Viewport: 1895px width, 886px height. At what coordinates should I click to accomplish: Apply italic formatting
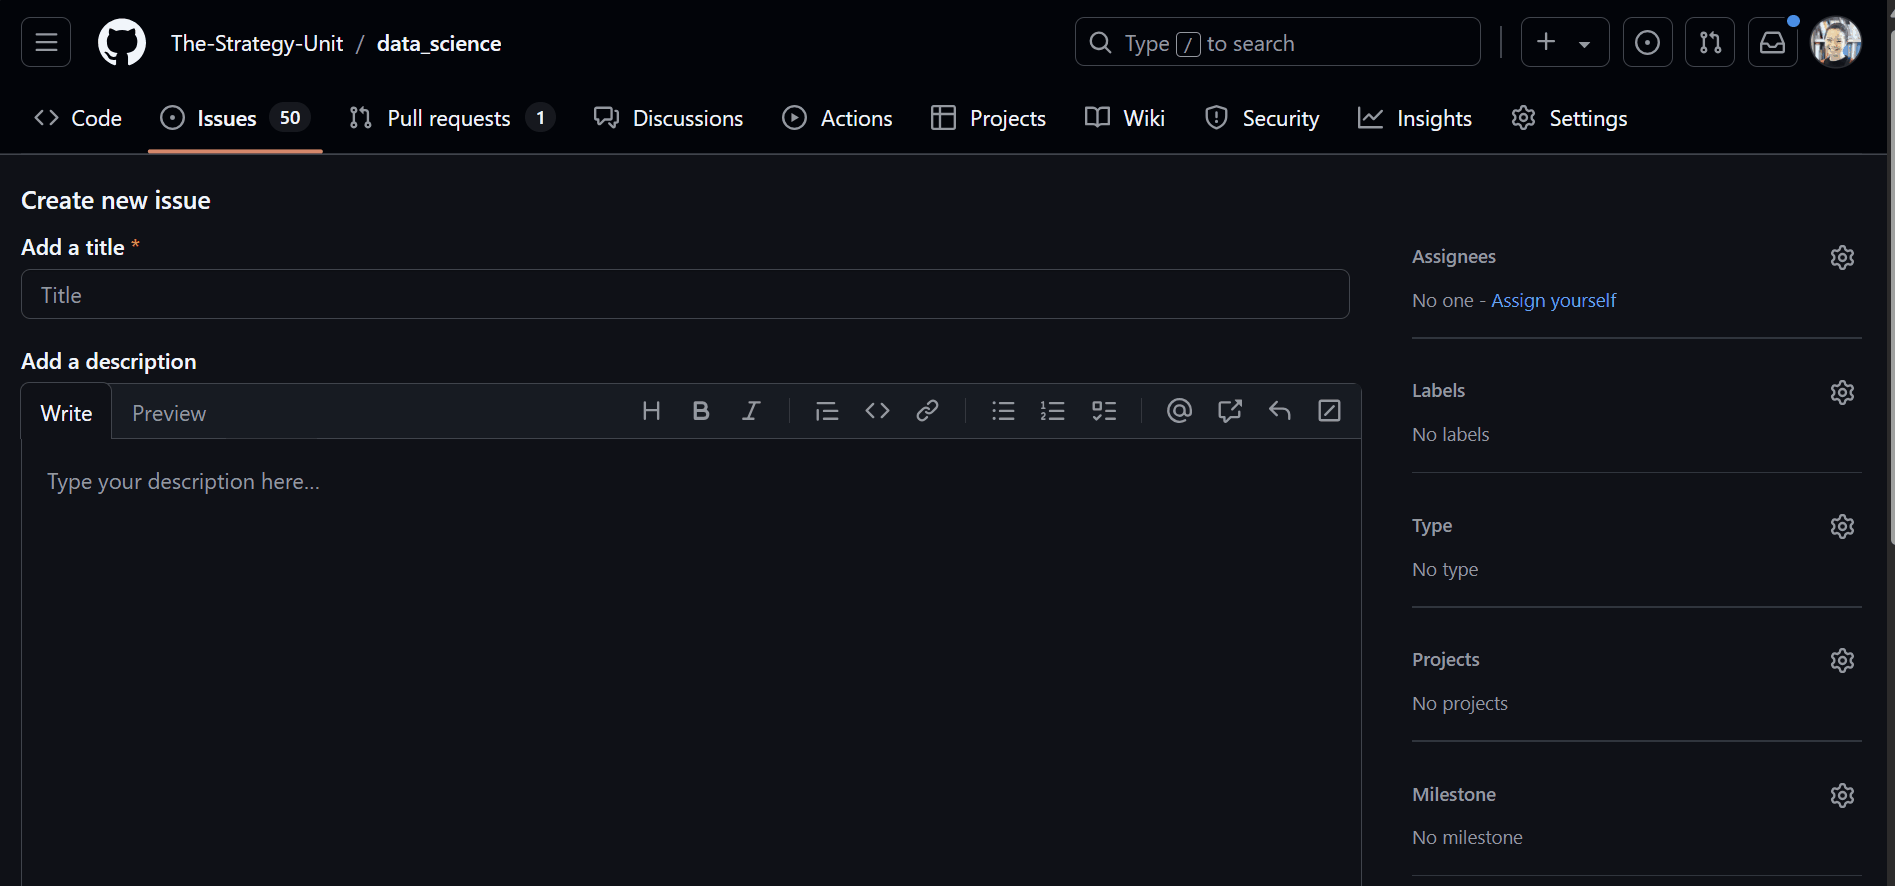[751, 411]
